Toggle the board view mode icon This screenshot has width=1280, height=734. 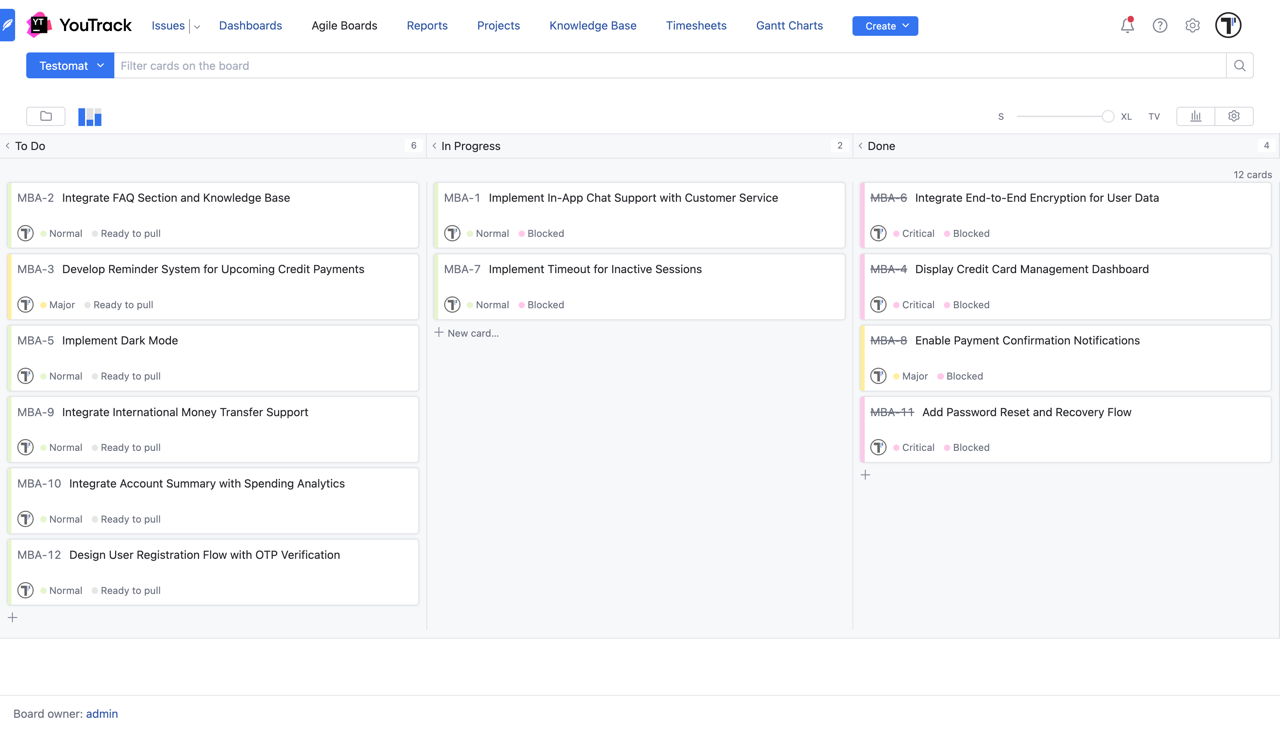click(x=90, y=117)
